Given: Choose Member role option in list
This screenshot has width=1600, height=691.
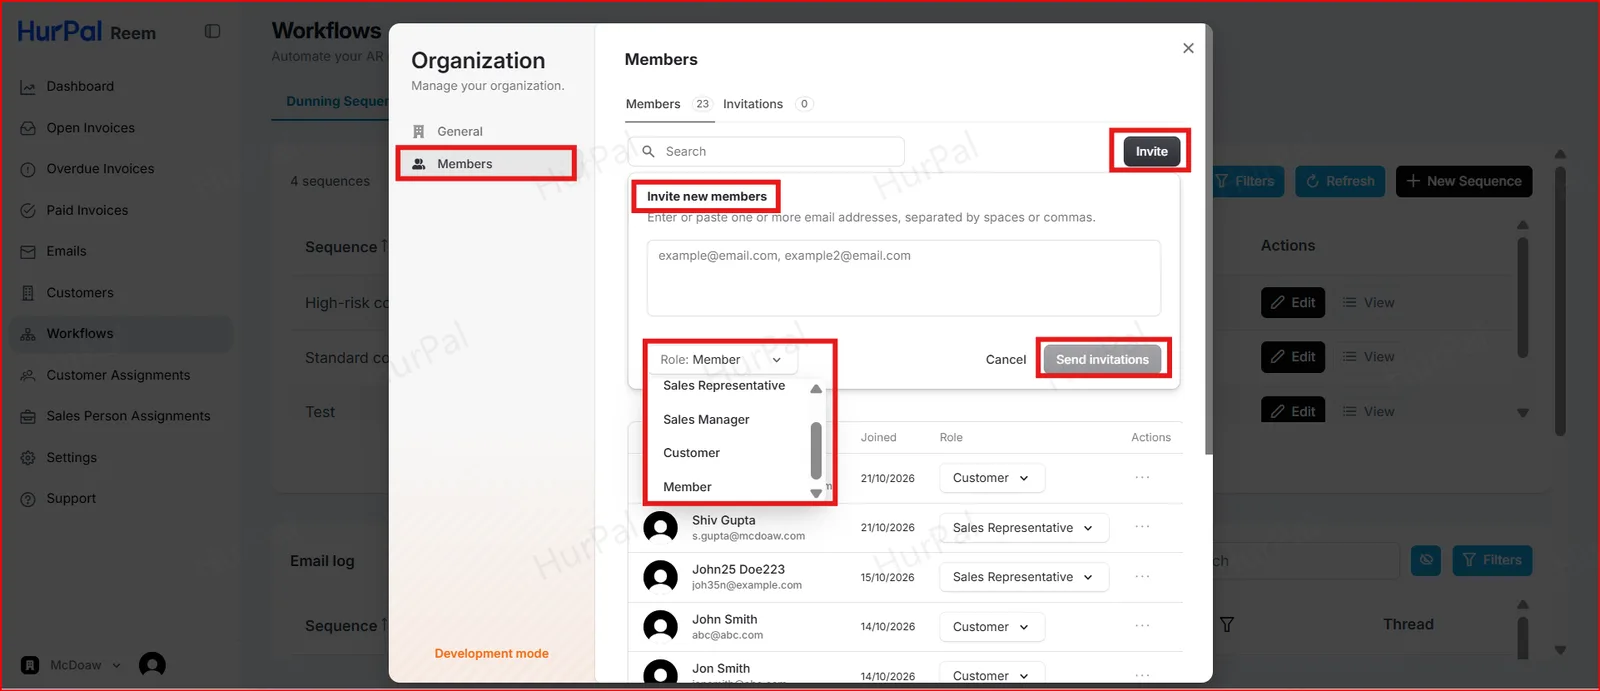Looking at the screenshot, I should point(687,487).
